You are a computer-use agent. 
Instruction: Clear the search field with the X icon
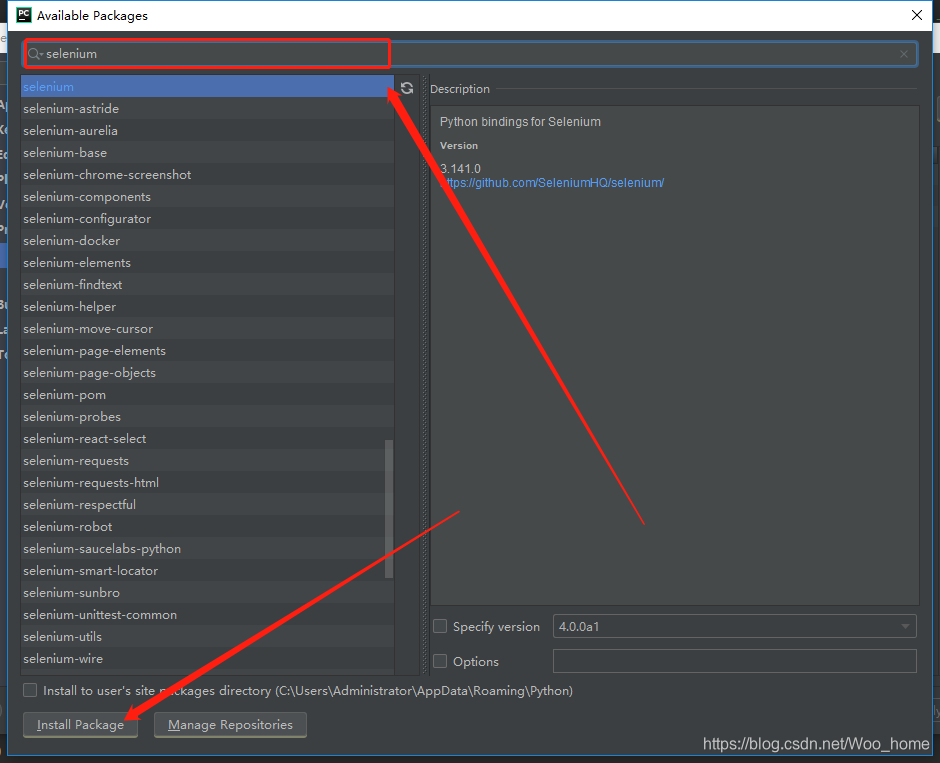coord(903,54)
